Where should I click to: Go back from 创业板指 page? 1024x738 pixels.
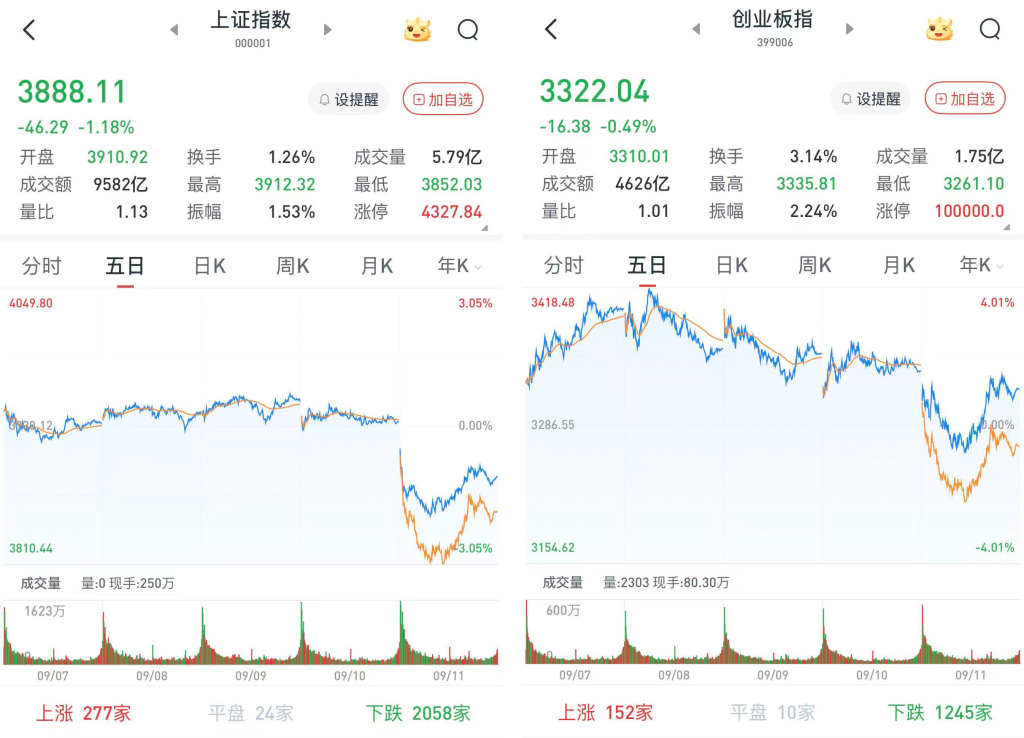(551, 29)
